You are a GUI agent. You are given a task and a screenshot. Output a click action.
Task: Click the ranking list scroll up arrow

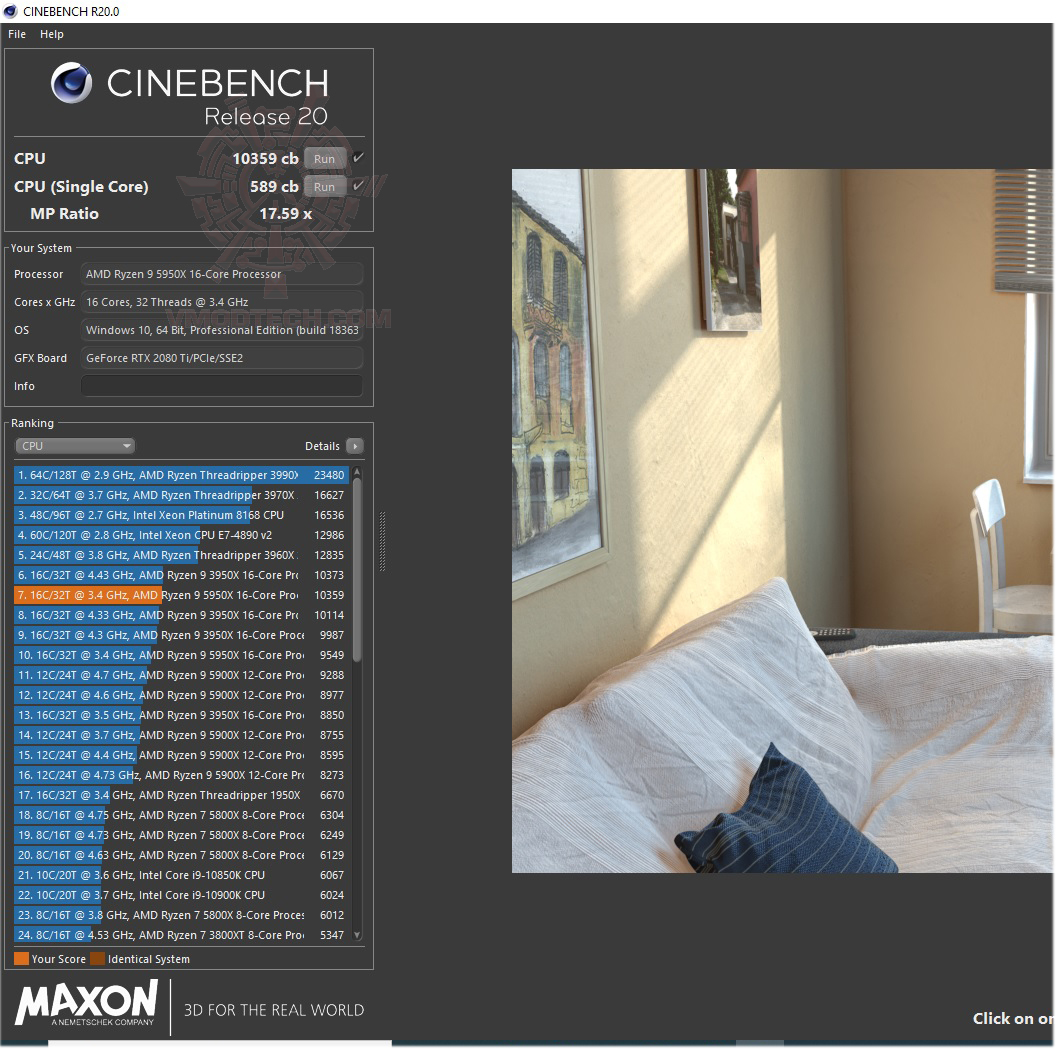[357, 471]
